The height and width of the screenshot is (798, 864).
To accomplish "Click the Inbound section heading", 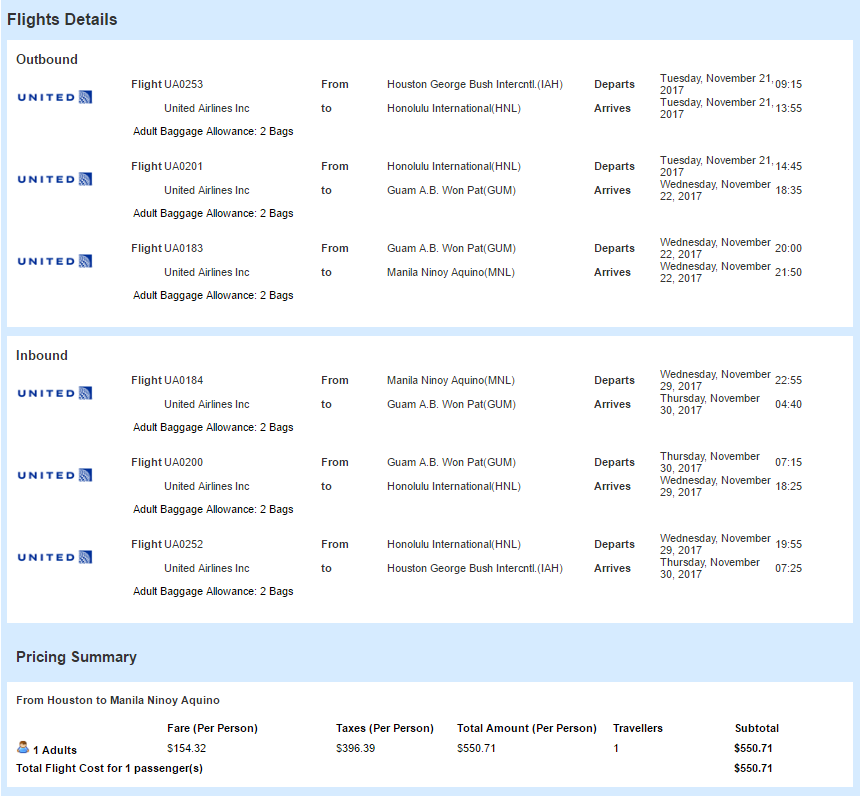I will (42, 355).
